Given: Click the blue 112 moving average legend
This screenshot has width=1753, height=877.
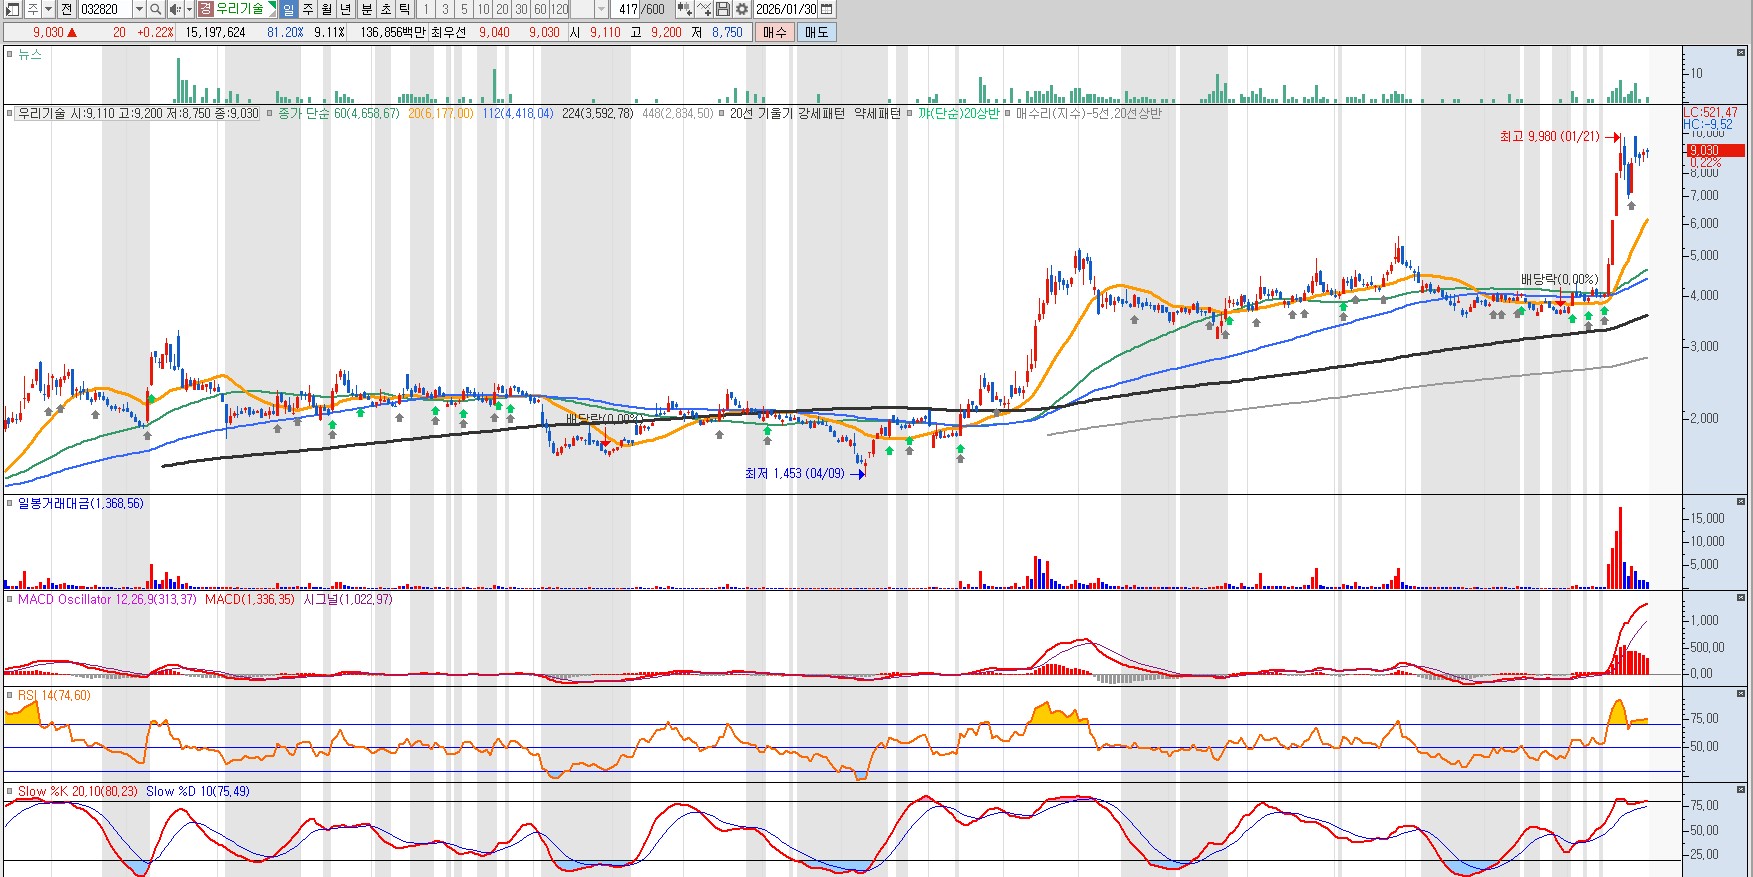Looking at the screenshot, I should pos(518,114).
